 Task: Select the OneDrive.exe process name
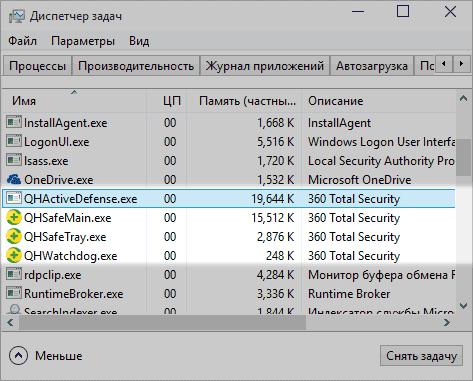pyautogui.click(x=59, y=180)
